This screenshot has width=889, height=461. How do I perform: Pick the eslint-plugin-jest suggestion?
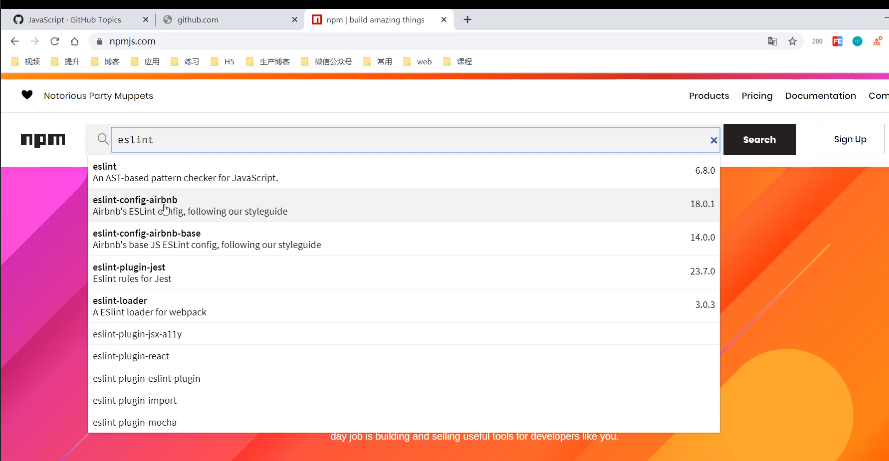click(404, 273)
